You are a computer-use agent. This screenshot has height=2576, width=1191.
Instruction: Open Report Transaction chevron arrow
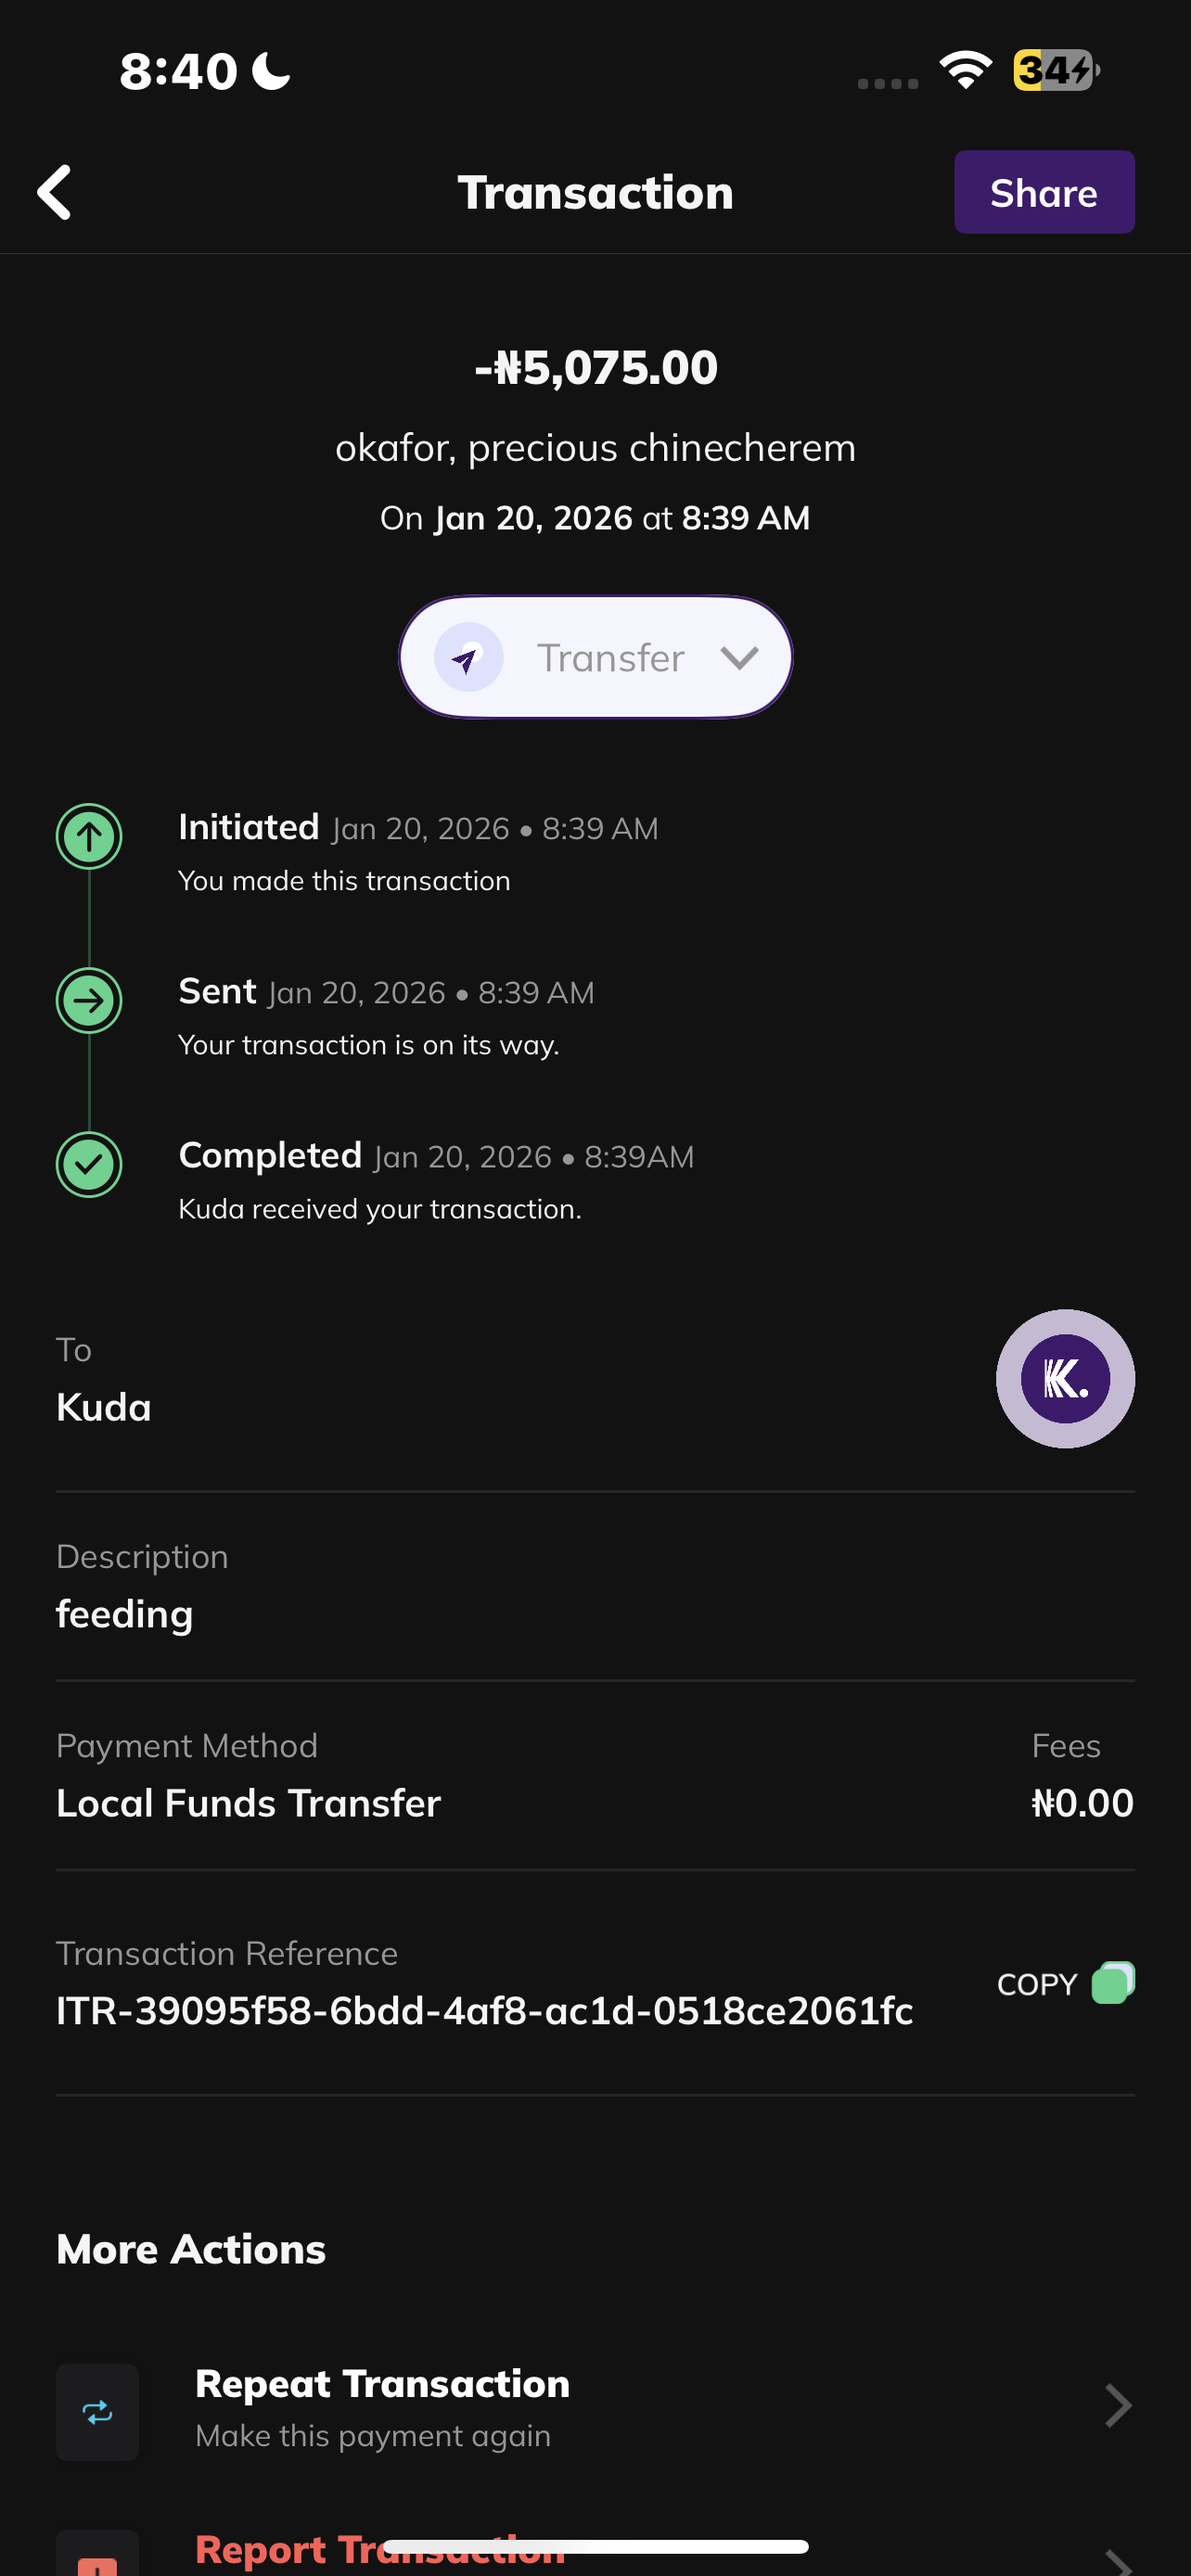pyautogui.click(x=1117, y=2560)
